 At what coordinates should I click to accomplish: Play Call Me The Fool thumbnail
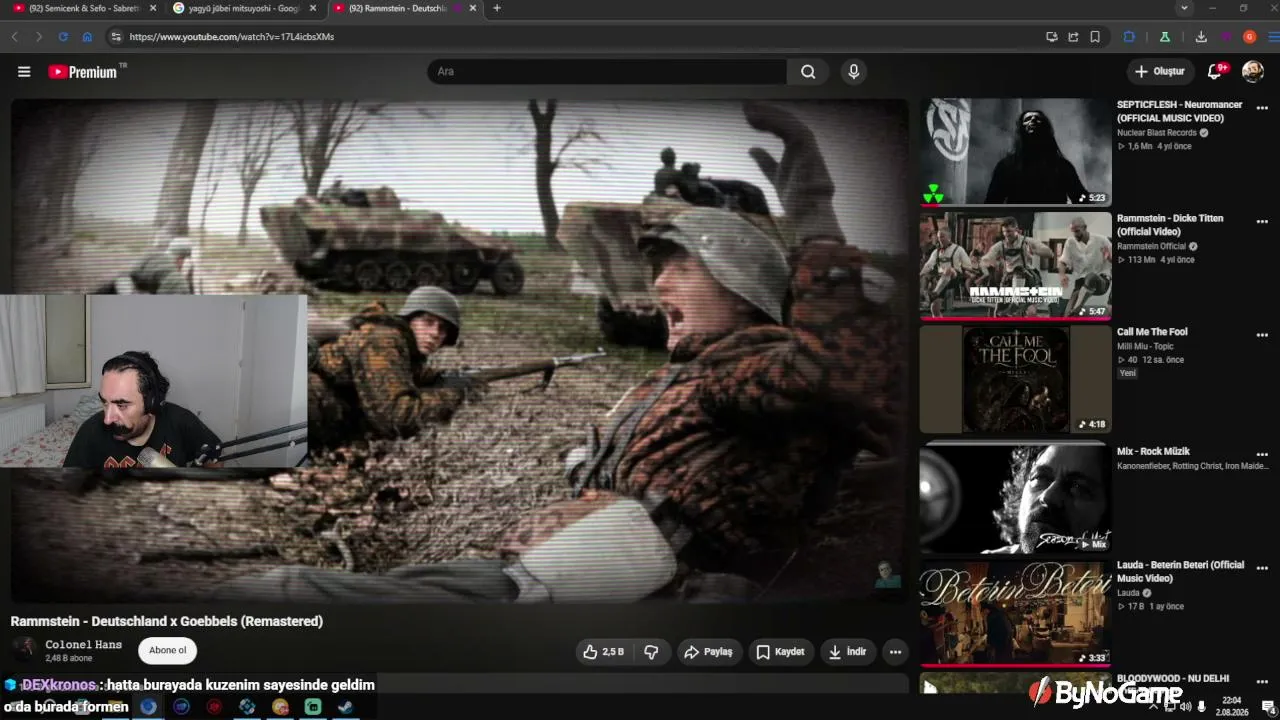(1015, 379)
